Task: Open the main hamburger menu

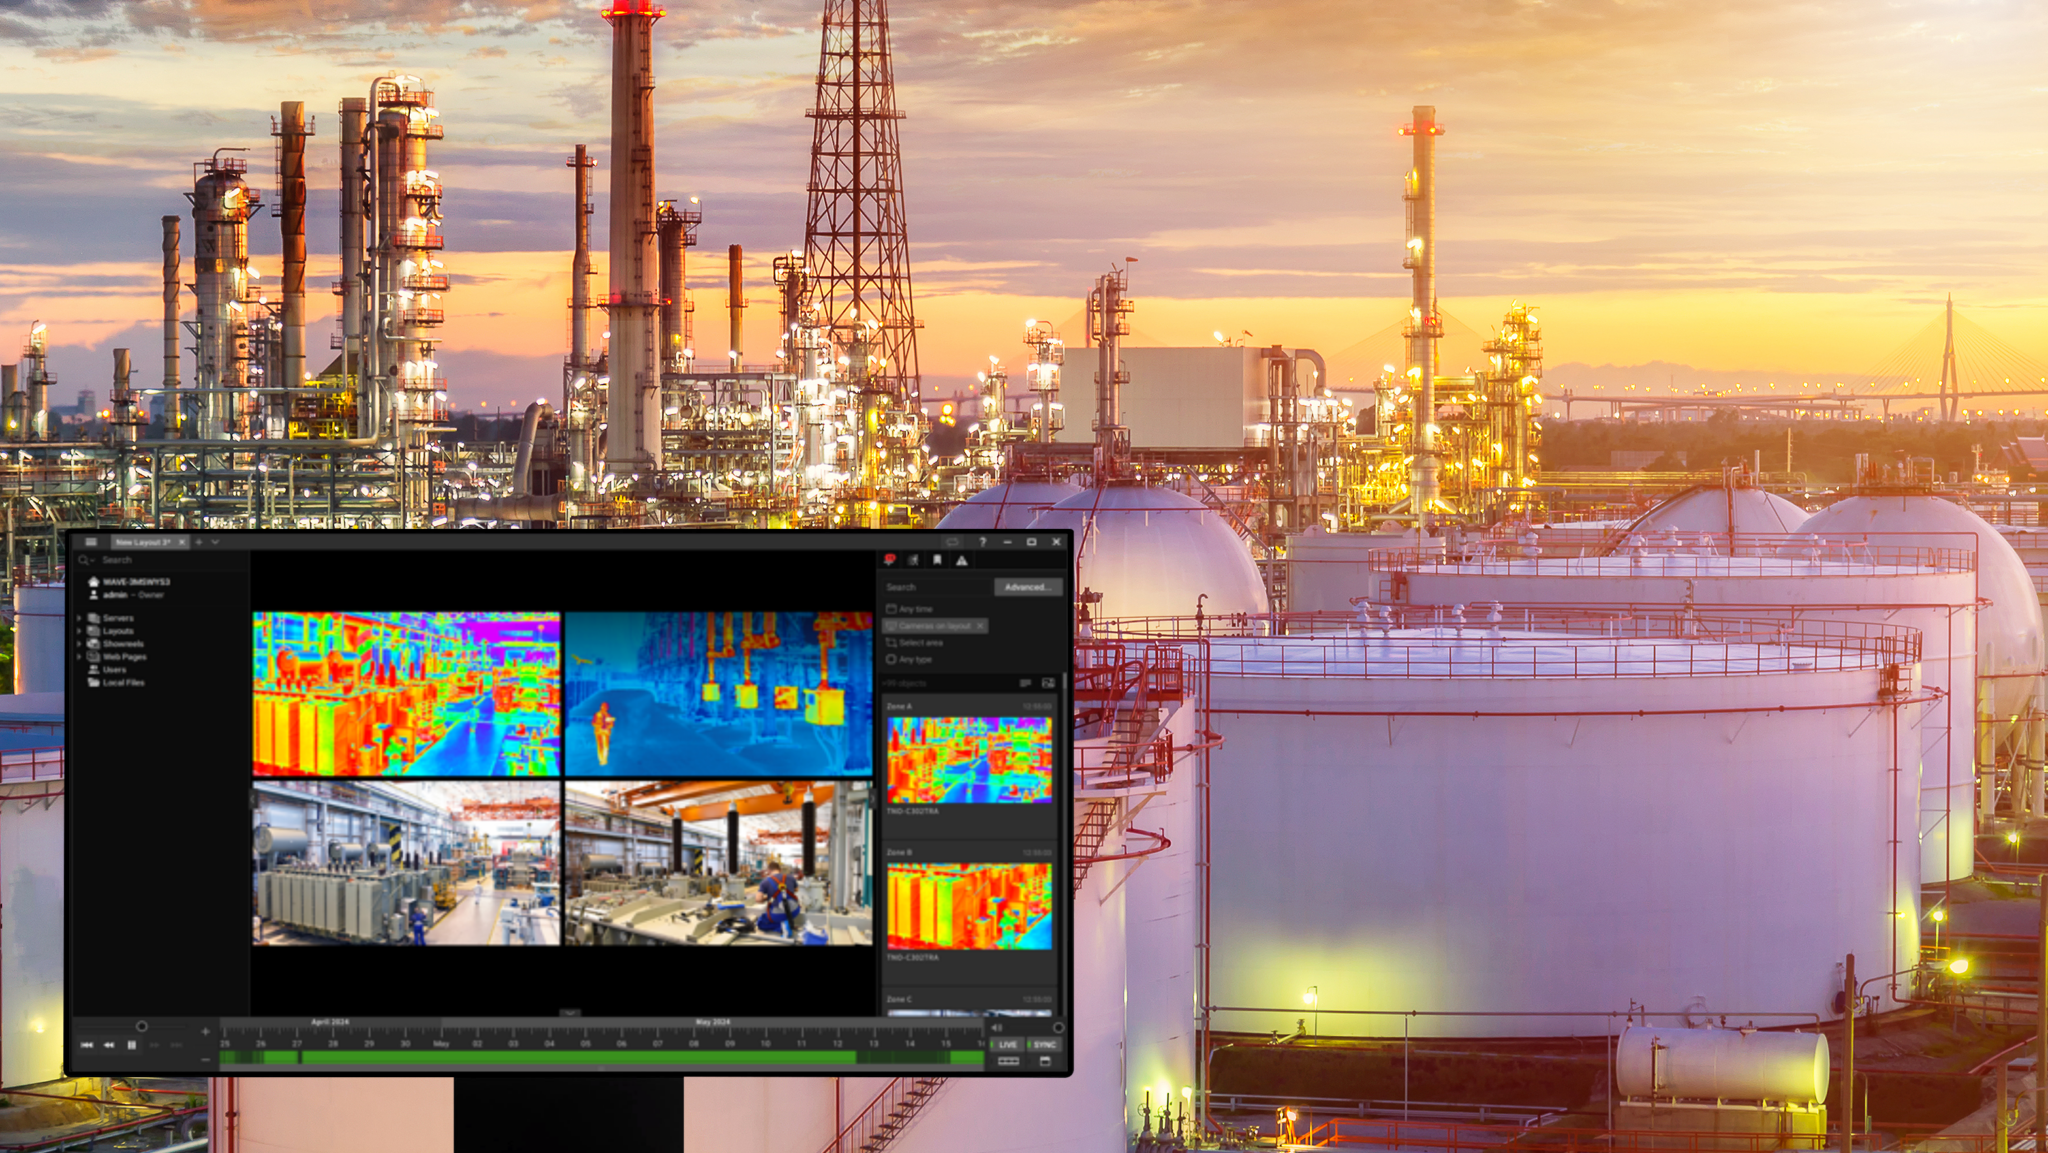Action: tap(90, 541)
